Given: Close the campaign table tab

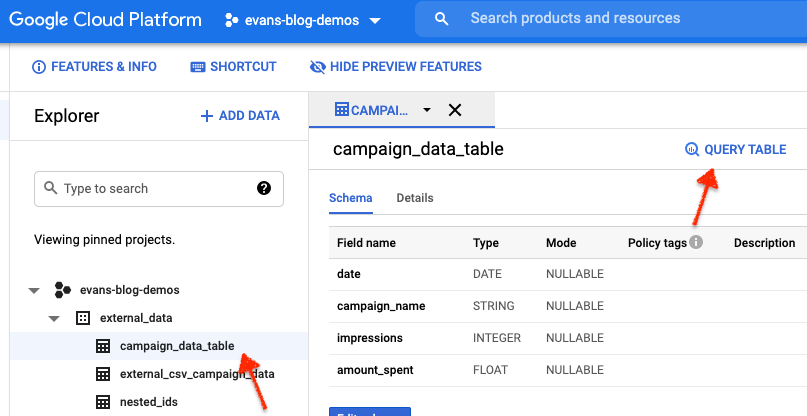Looking at the screenshot, I should [x=455, y=110].
